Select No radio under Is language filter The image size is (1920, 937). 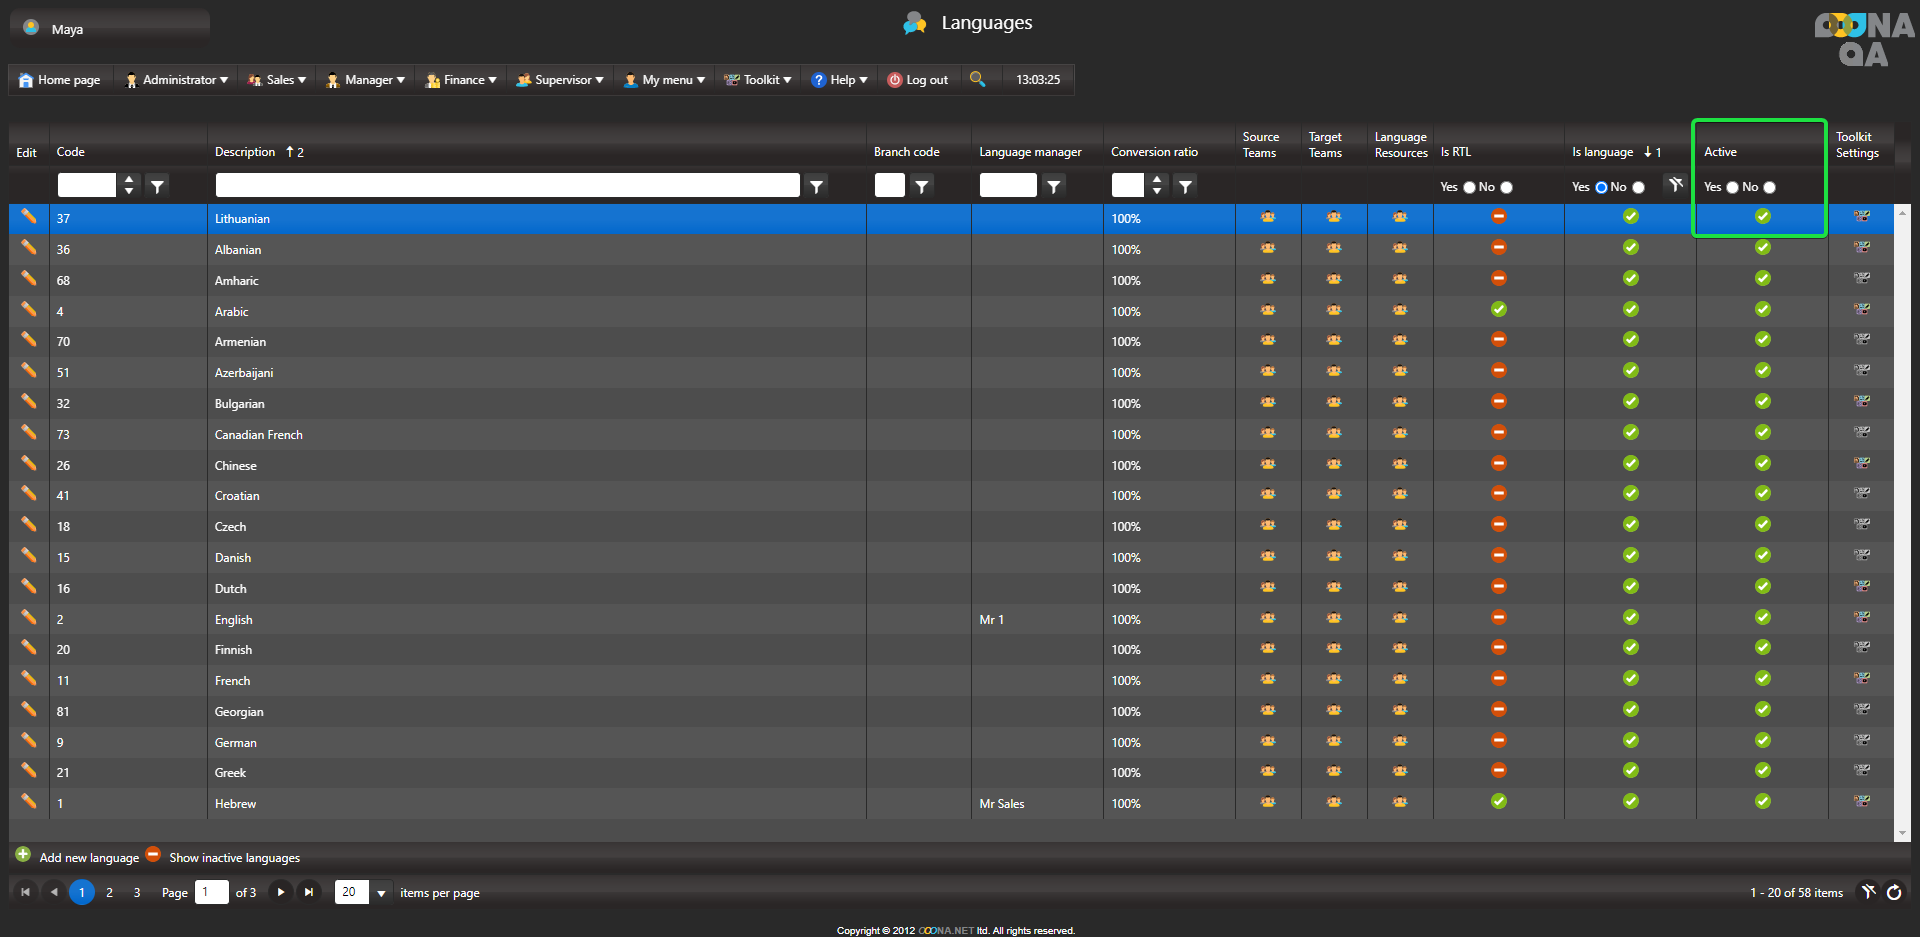(1638, 187)
